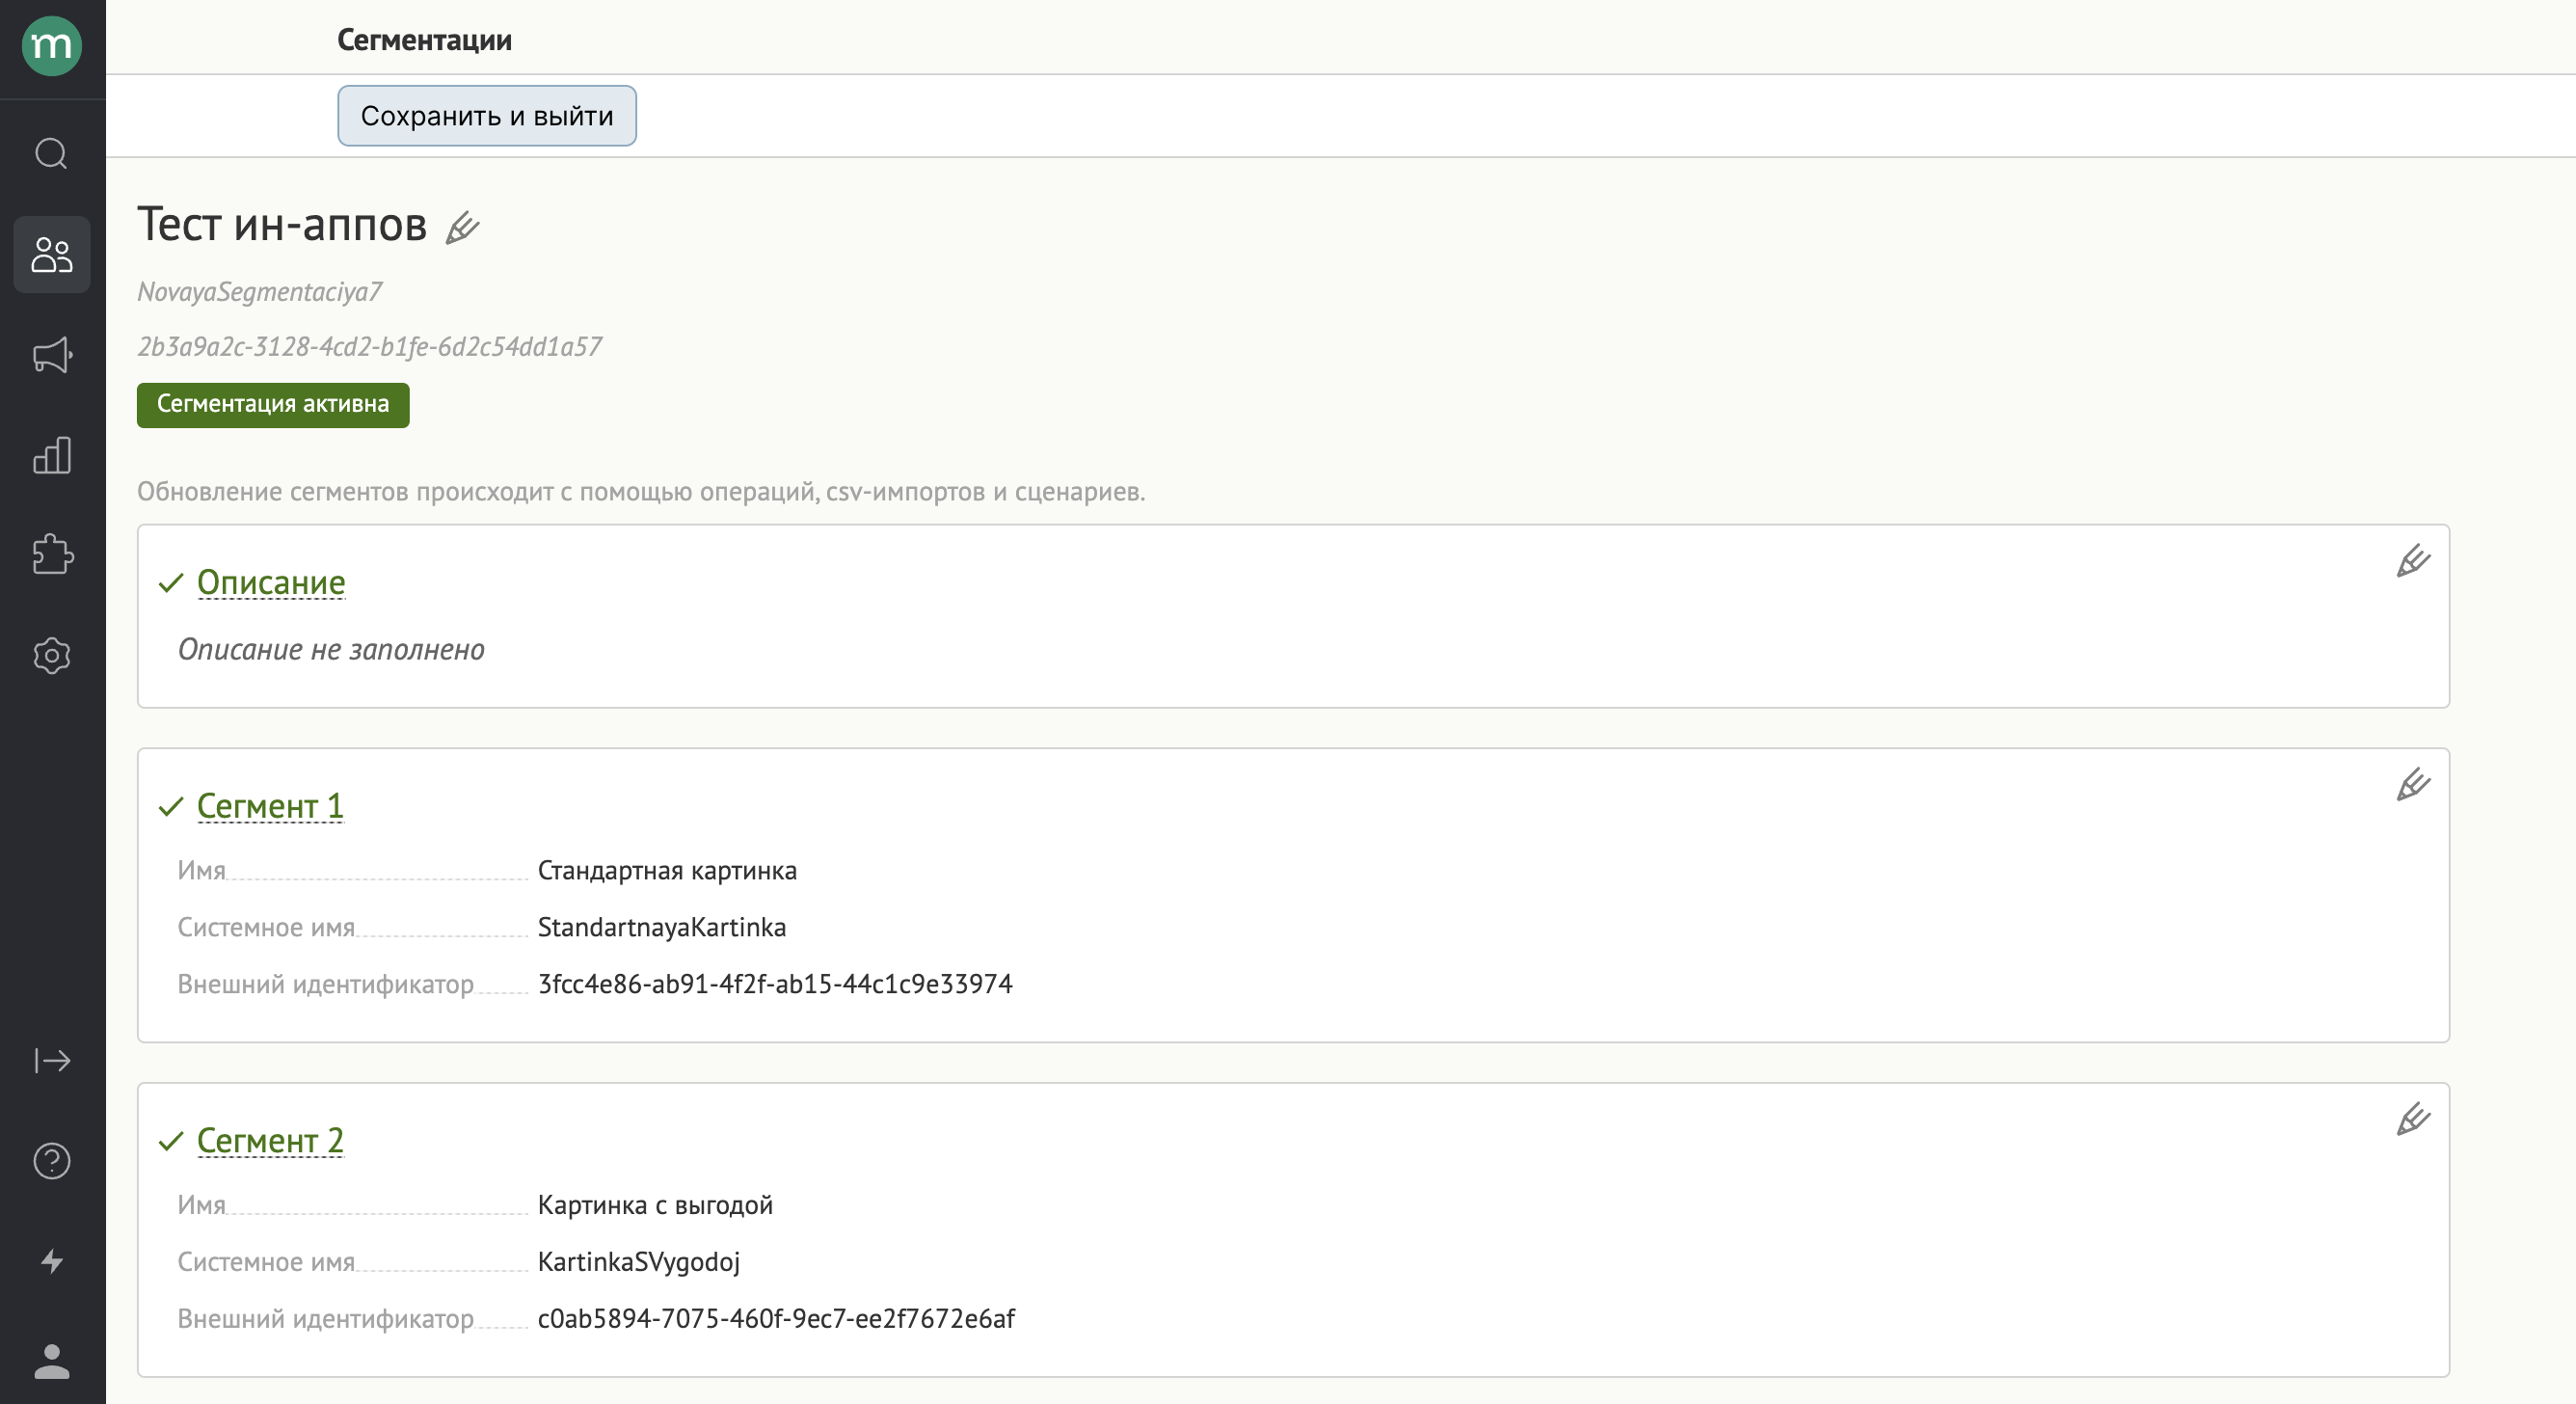Click the 'Сегментация активна' status badge
The height and width of the screenshot is (1404, 2576).
point(273,405)
